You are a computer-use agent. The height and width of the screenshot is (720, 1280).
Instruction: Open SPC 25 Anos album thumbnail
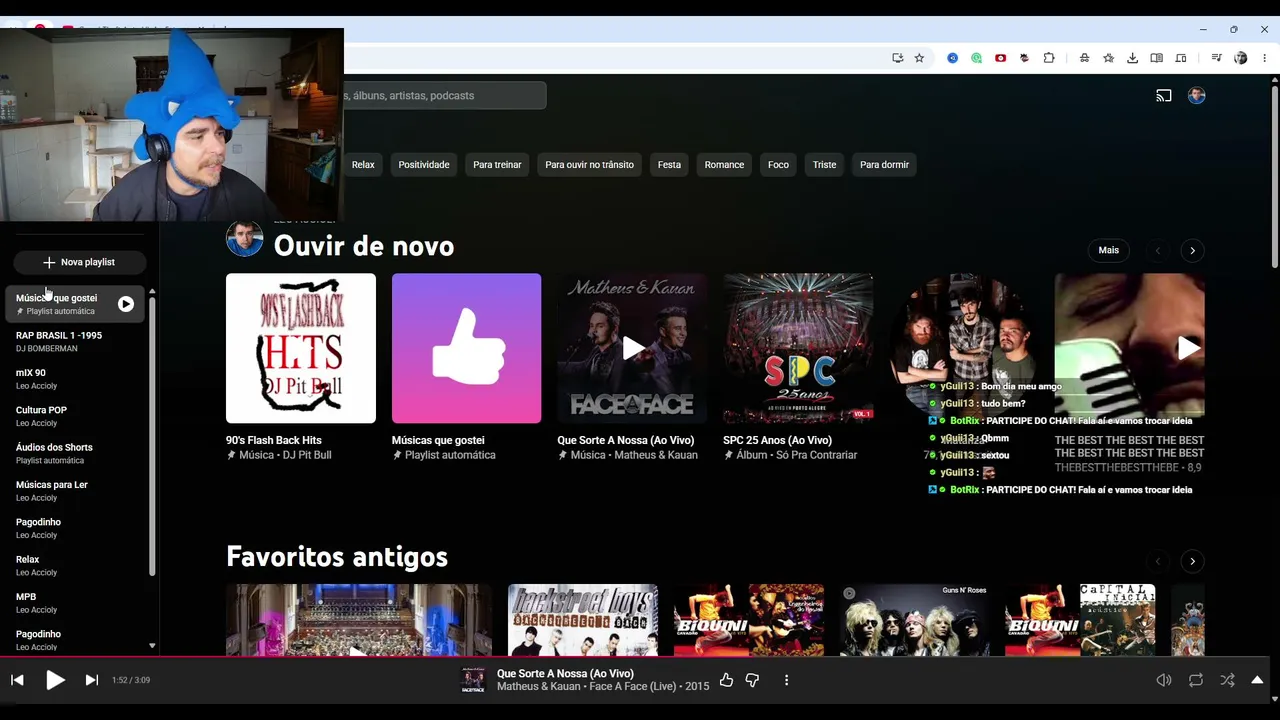[x=798, y=348]
